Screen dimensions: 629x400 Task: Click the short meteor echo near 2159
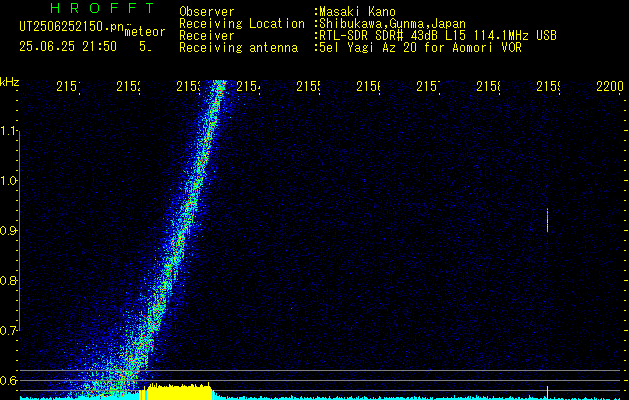[x=547, y=220]
